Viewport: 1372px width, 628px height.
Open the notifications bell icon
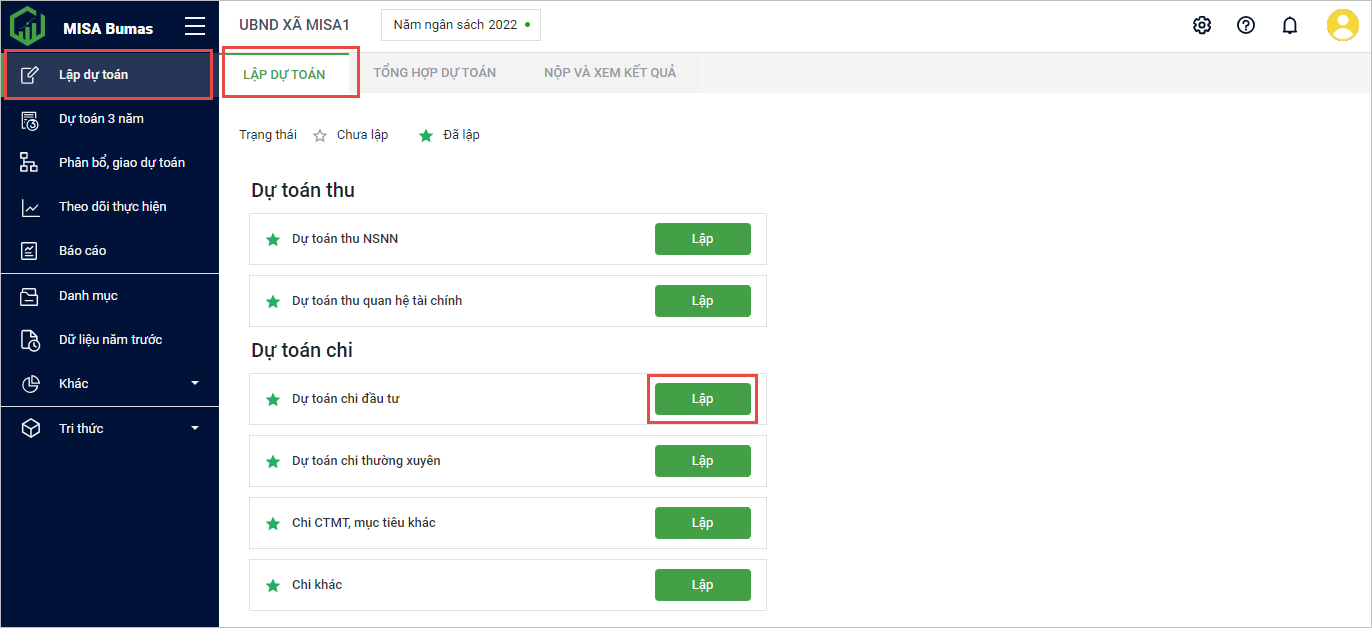(1290, 25)
